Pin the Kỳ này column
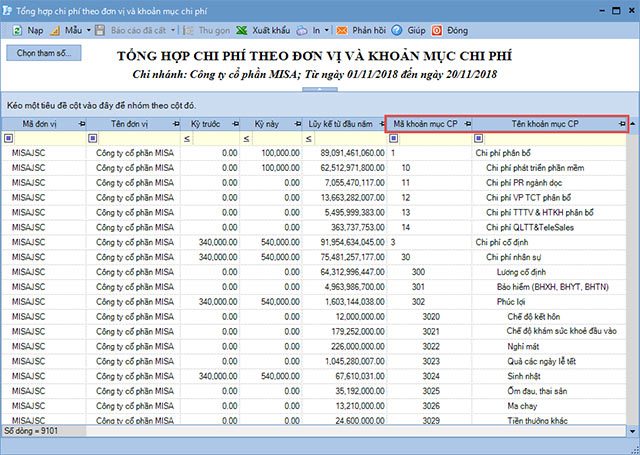Screen dimensions: 640x455 [x=298, y=124]
